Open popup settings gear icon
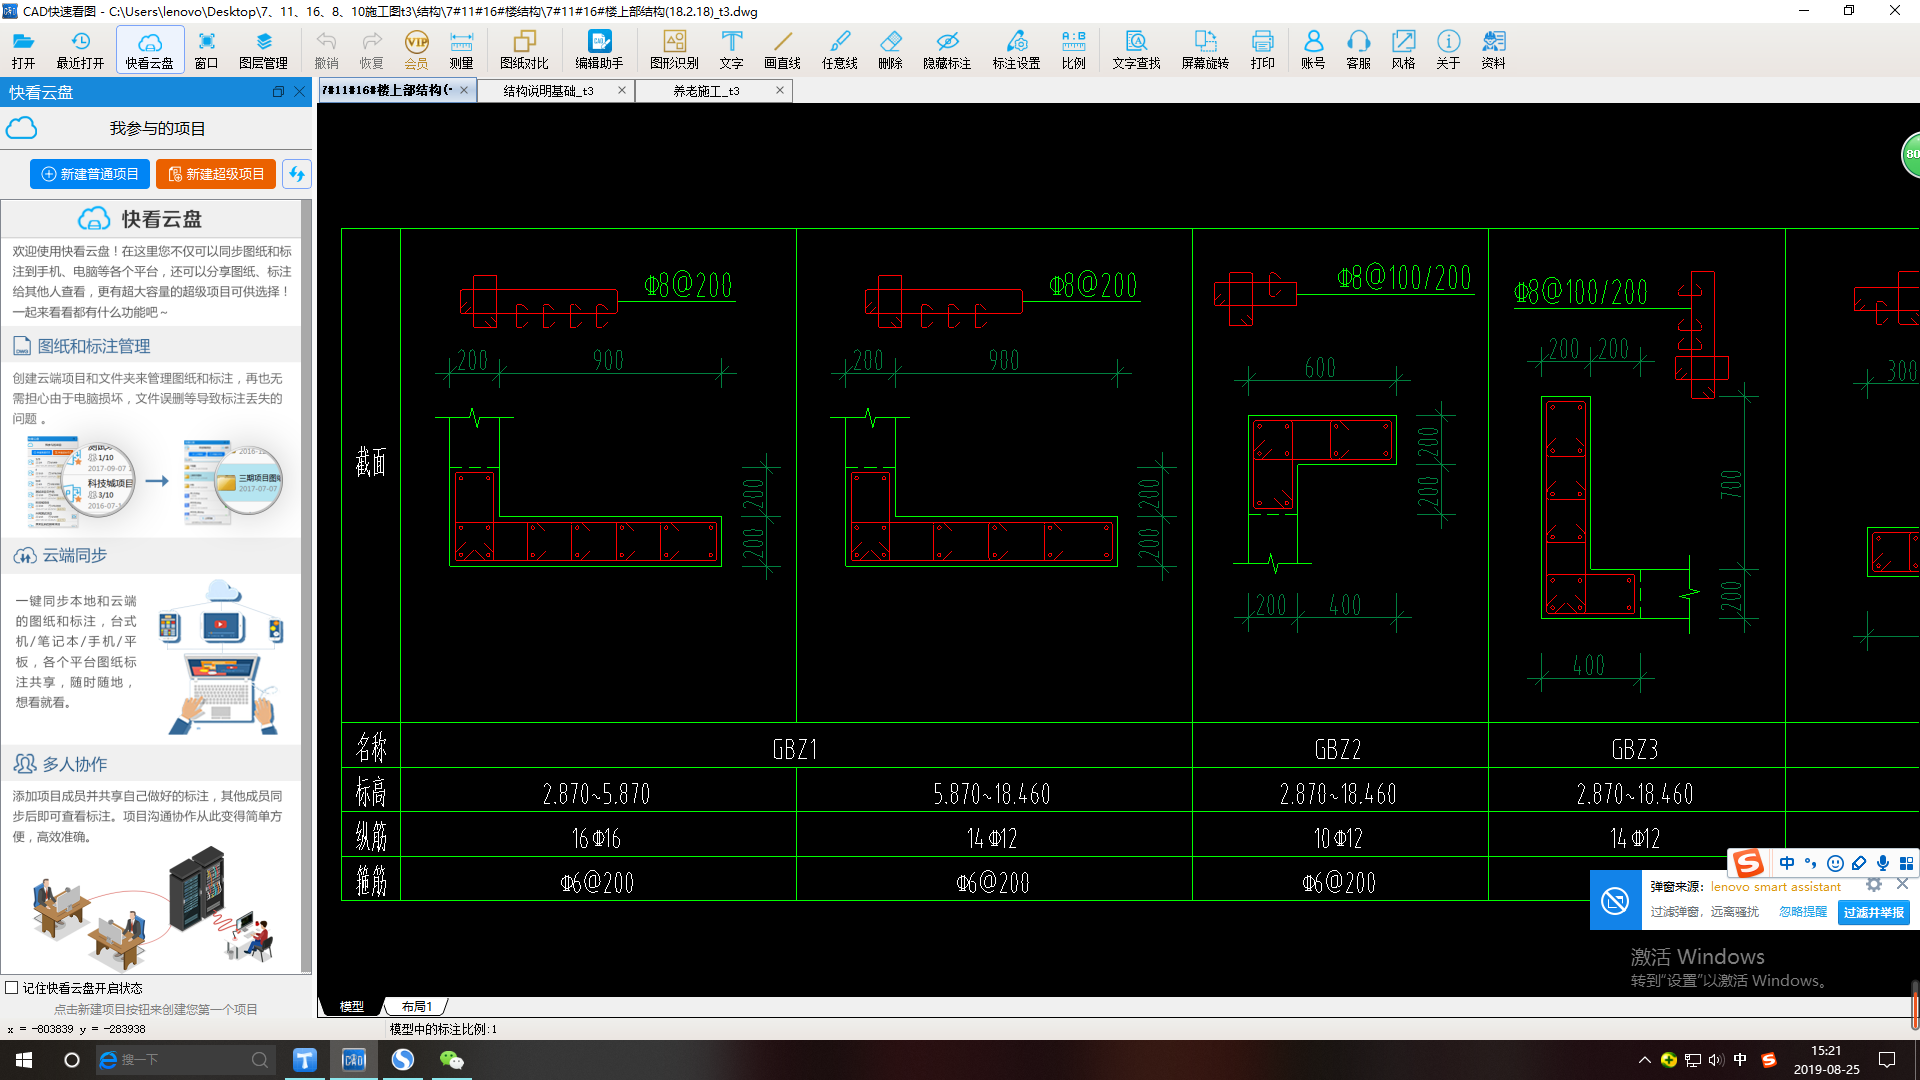This screenshot has height=1080, width=1920. click(1874, 885)
